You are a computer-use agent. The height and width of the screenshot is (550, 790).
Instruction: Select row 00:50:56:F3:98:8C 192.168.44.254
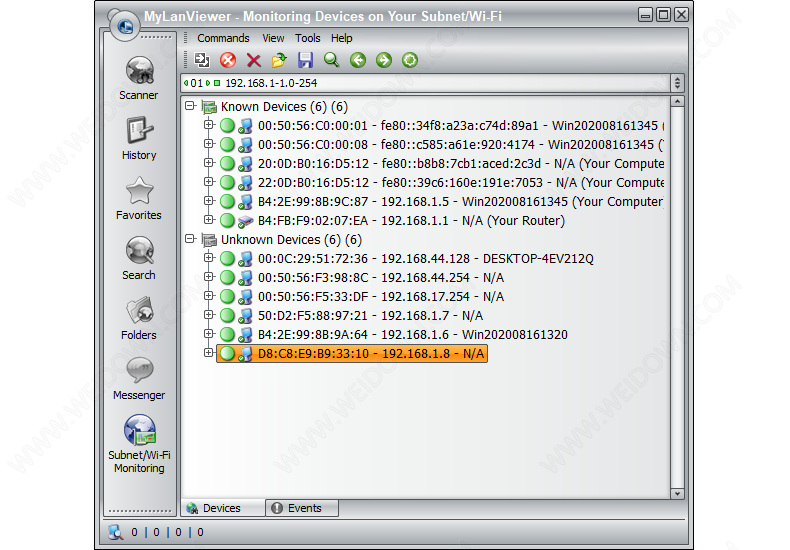click(381, 278)
